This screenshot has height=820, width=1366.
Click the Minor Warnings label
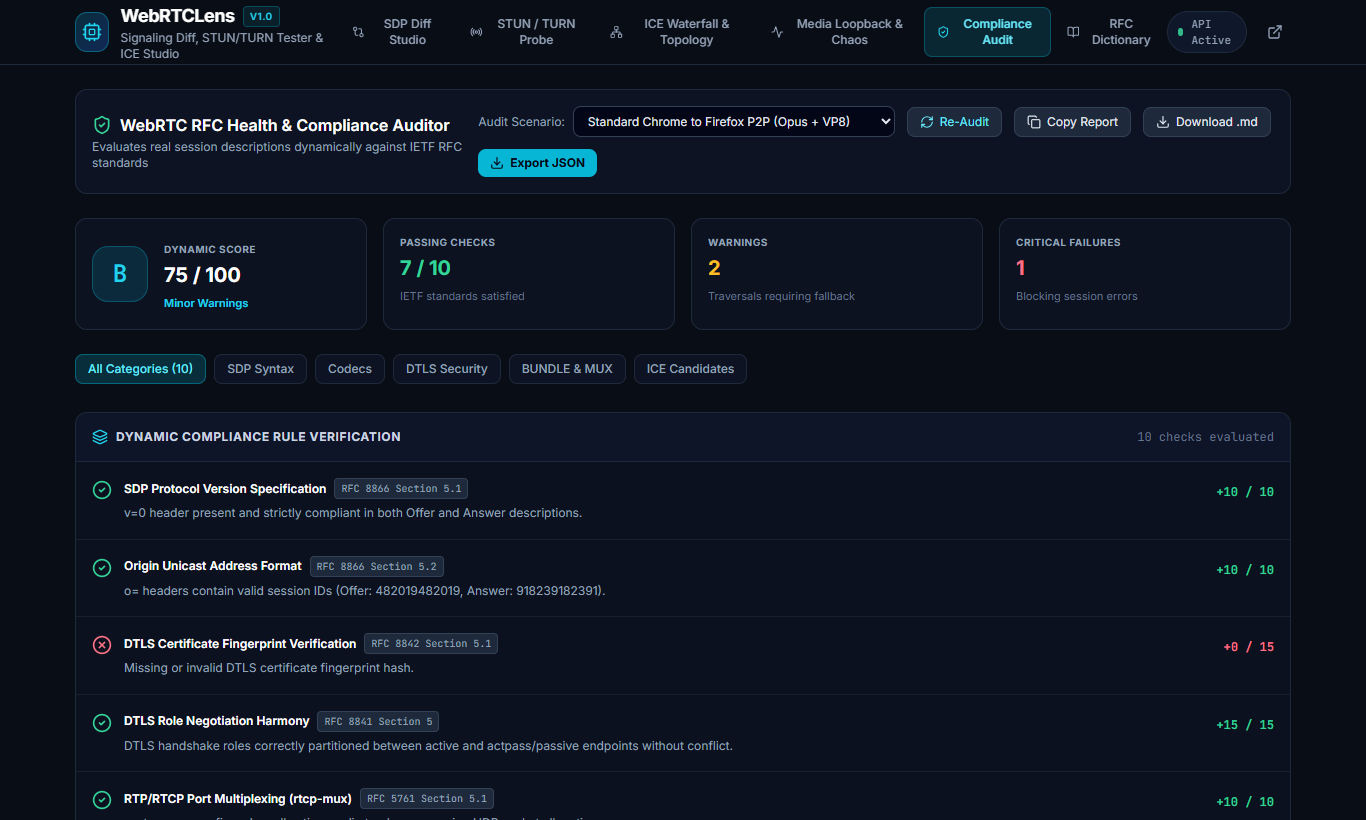pos(206,303)
